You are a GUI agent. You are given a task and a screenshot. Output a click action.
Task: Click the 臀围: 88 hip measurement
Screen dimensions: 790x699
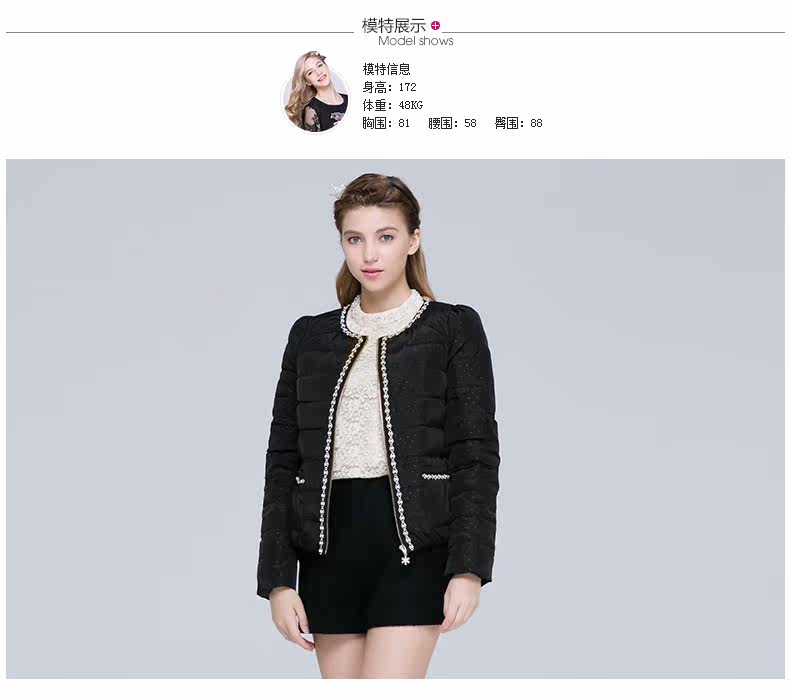[518, 123]
